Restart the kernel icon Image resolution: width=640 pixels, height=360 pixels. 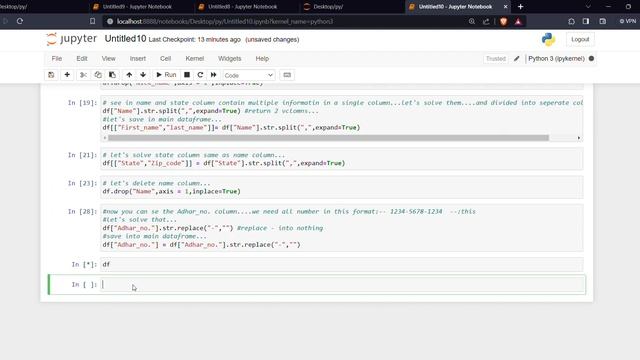point(200,75)
